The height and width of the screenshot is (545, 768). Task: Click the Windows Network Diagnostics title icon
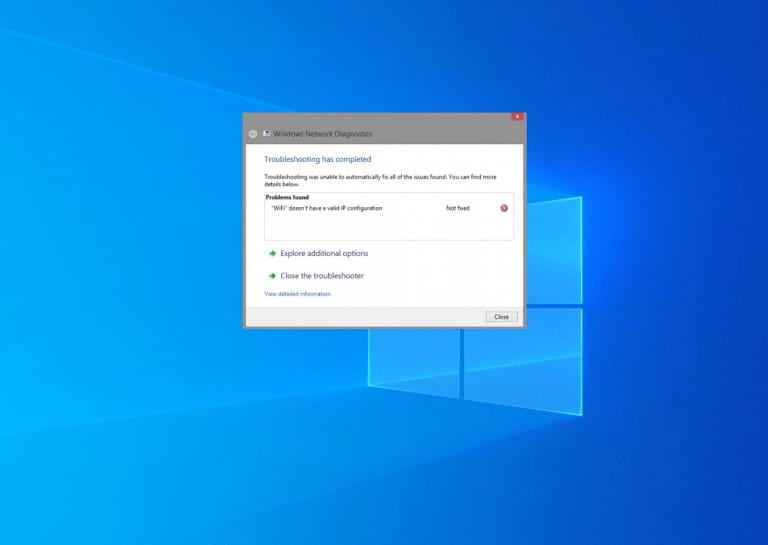tap(266, 133)
